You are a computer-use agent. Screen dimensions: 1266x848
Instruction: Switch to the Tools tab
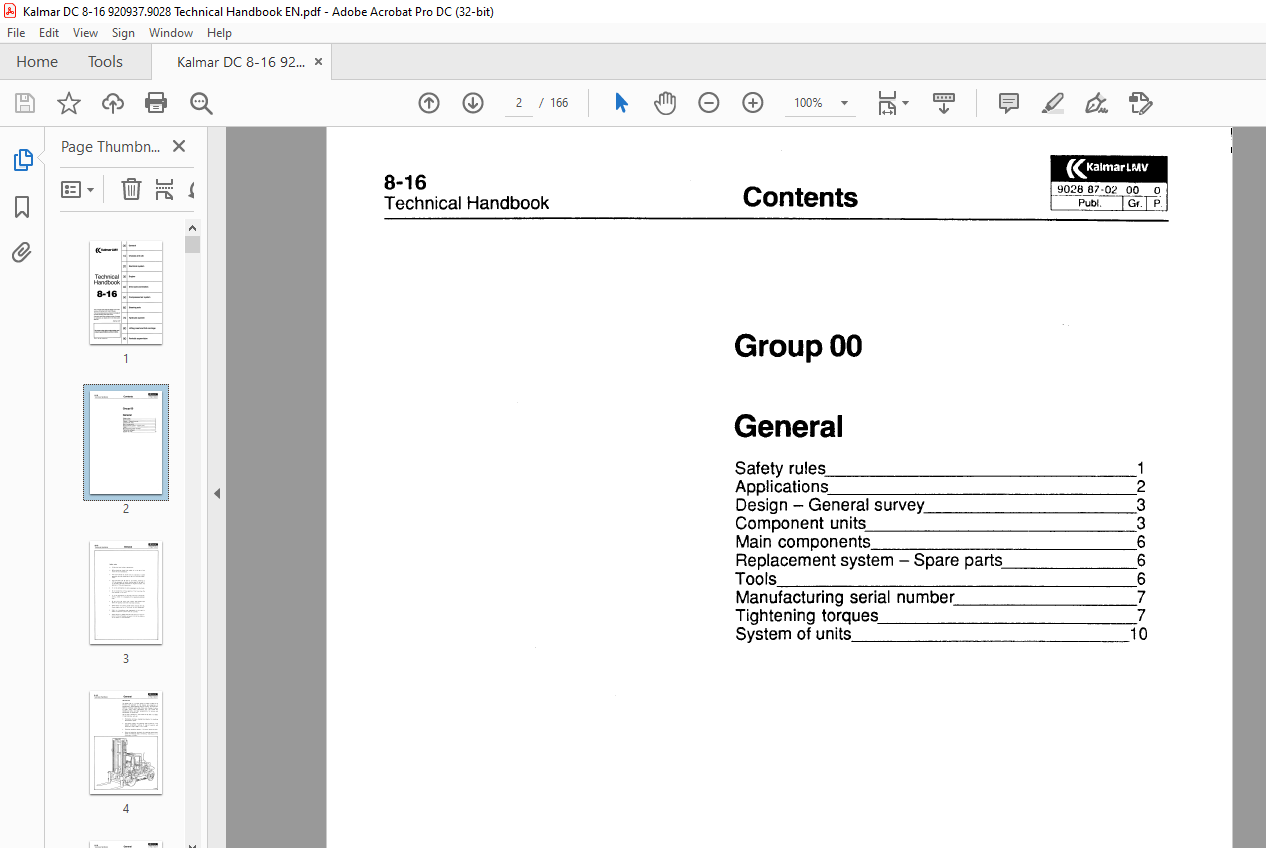point(105,62)
